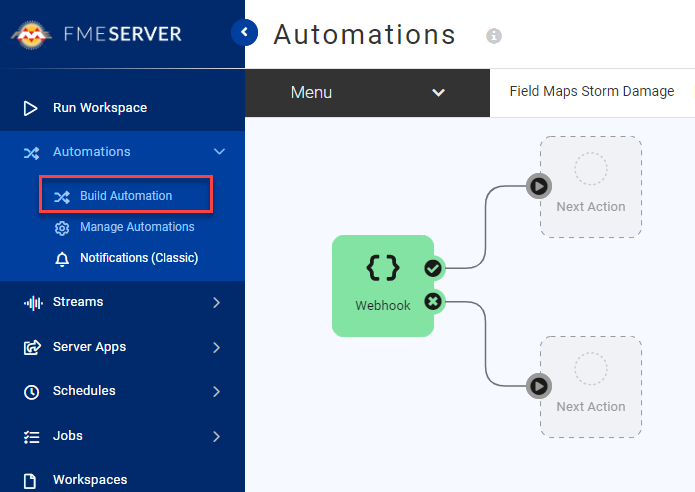695x492 pixels.
Task: Click the info icon beside Automations title
Action: tap(493, 36)
